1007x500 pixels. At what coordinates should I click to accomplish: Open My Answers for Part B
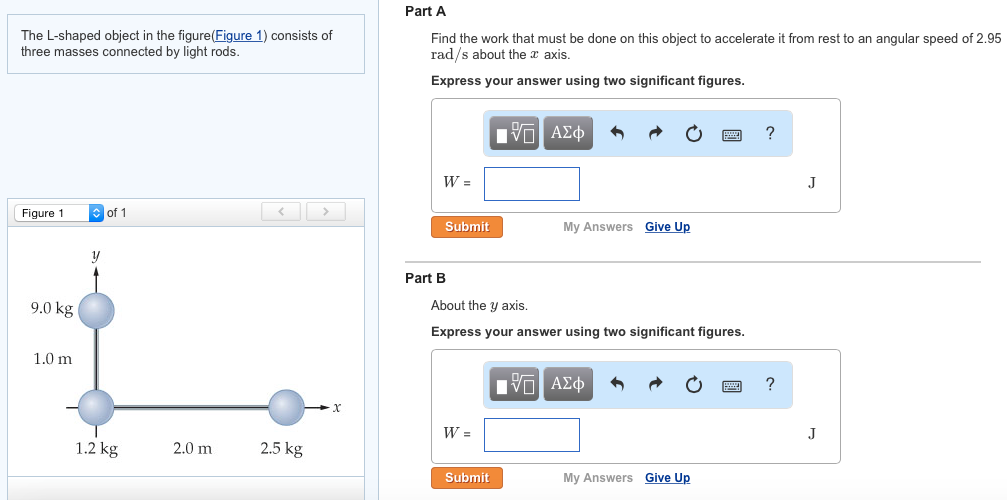pyautogui.click(x=598, y=478)
